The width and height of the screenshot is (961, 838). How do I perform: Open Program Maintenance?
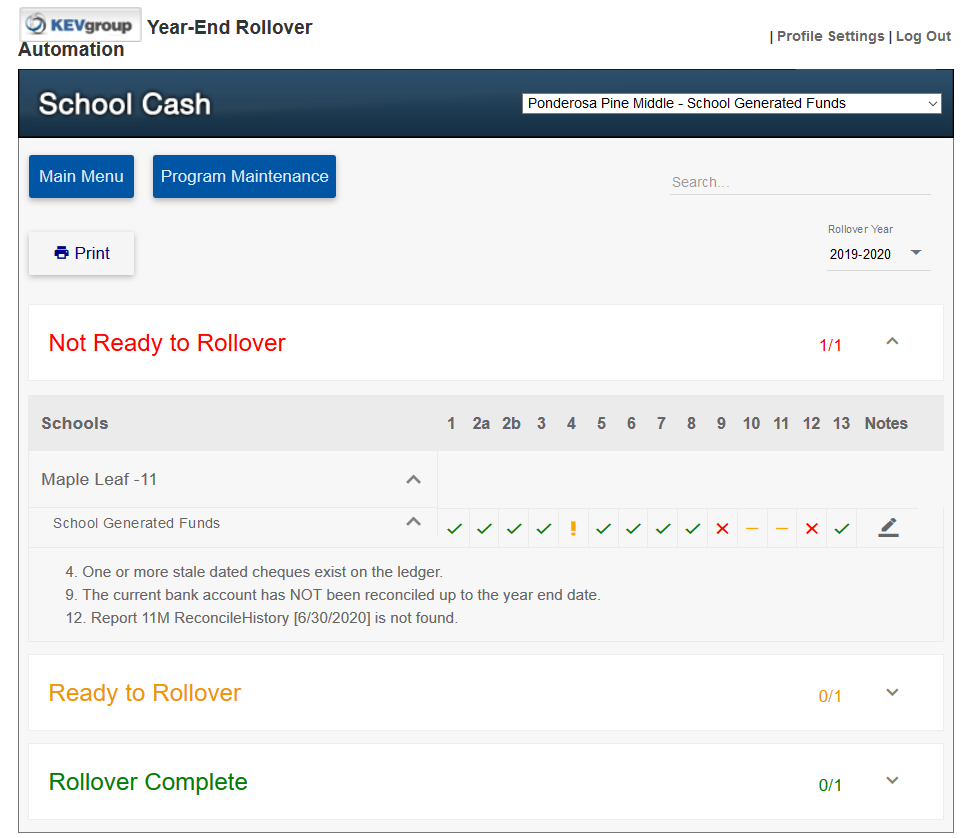point(245,177)
